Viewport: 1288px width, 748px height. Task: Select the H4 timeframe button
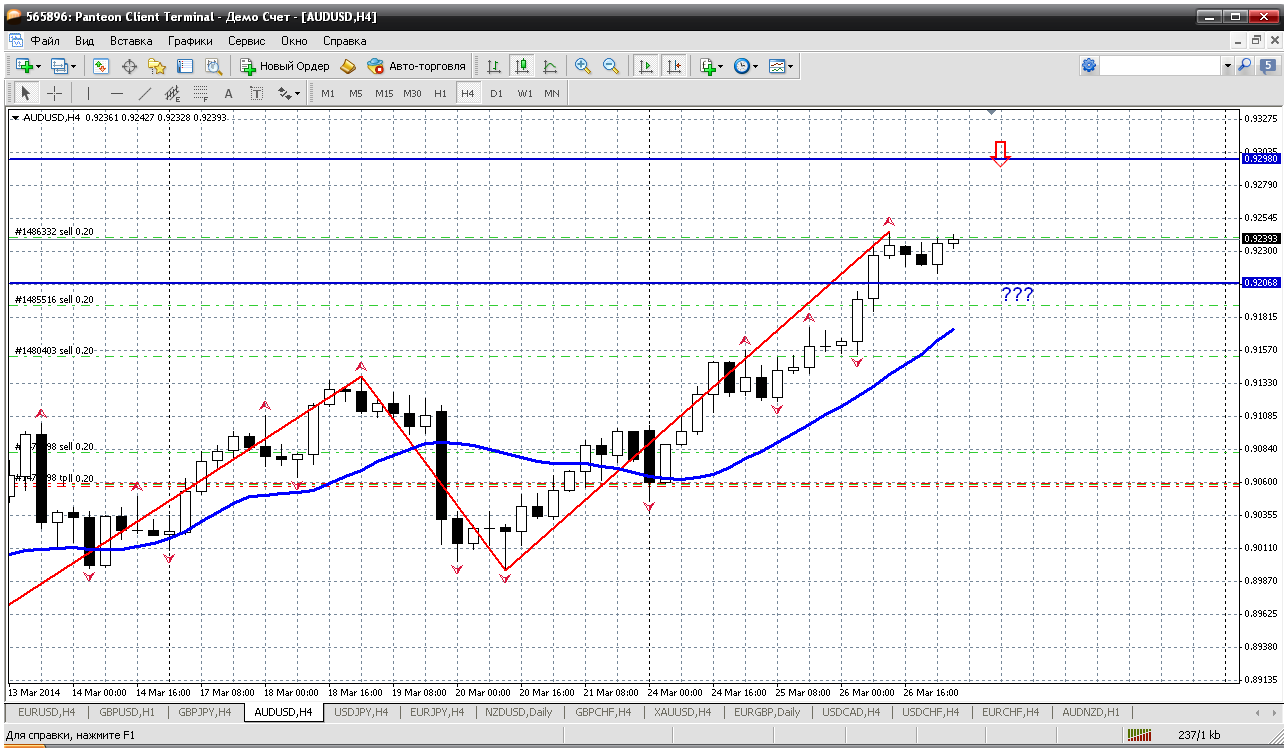(468, 93)
